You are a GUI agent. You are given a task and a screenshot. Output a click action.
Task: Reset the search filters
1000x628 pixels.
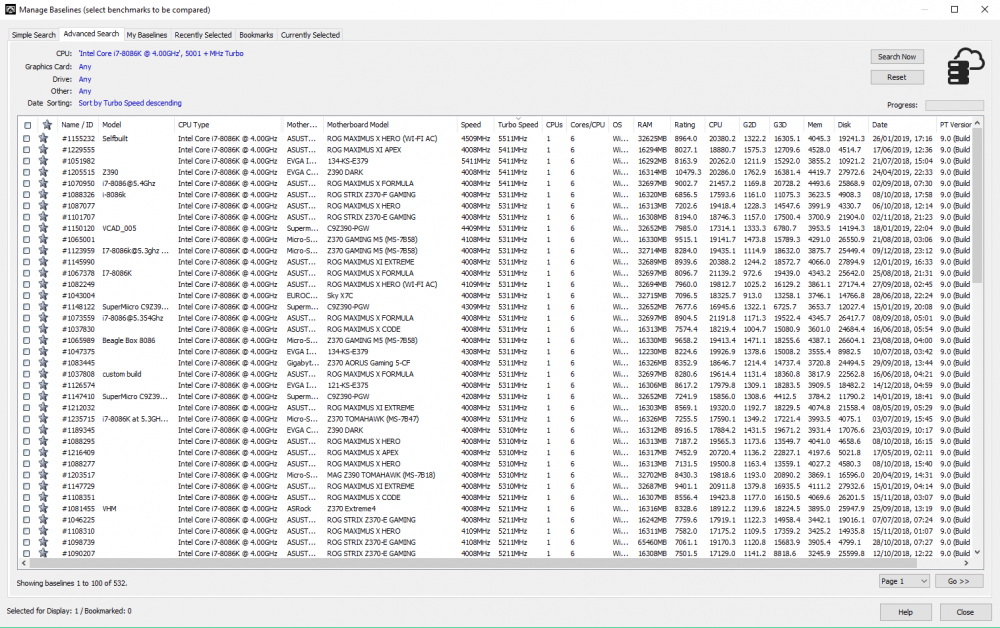pos(896,76)
